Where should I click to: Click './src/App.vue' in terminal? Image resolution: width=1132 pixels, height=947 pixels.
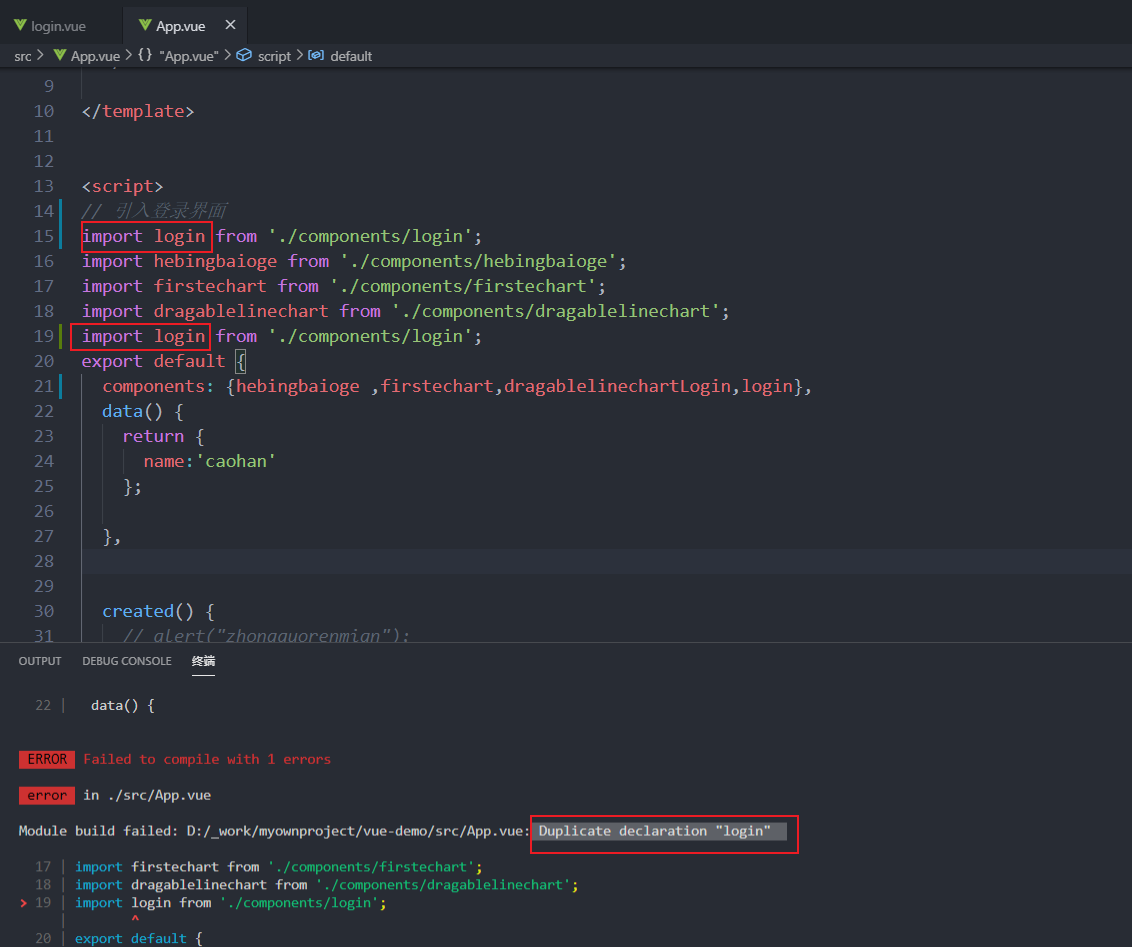[159, 795]
